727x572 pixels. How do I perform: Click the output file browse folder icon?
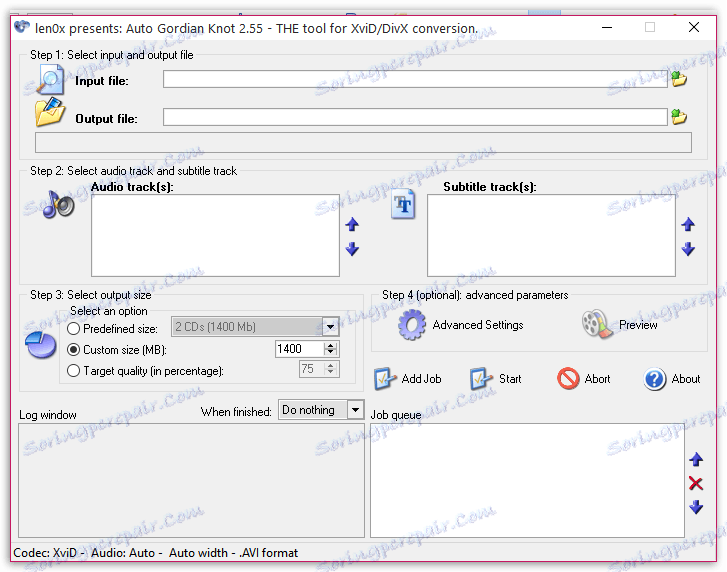(679, 117)
